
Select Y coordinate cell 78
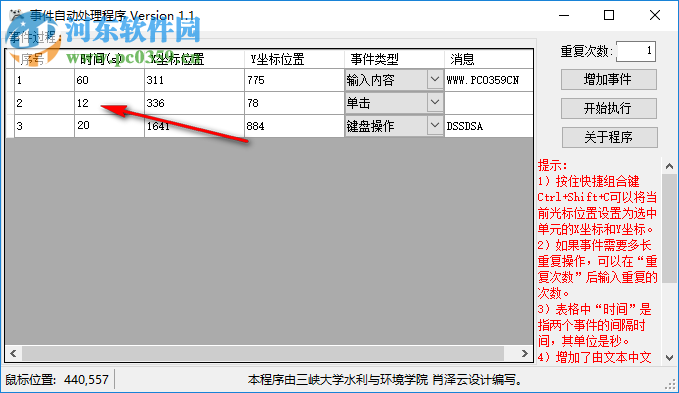[x=294, y=103]
